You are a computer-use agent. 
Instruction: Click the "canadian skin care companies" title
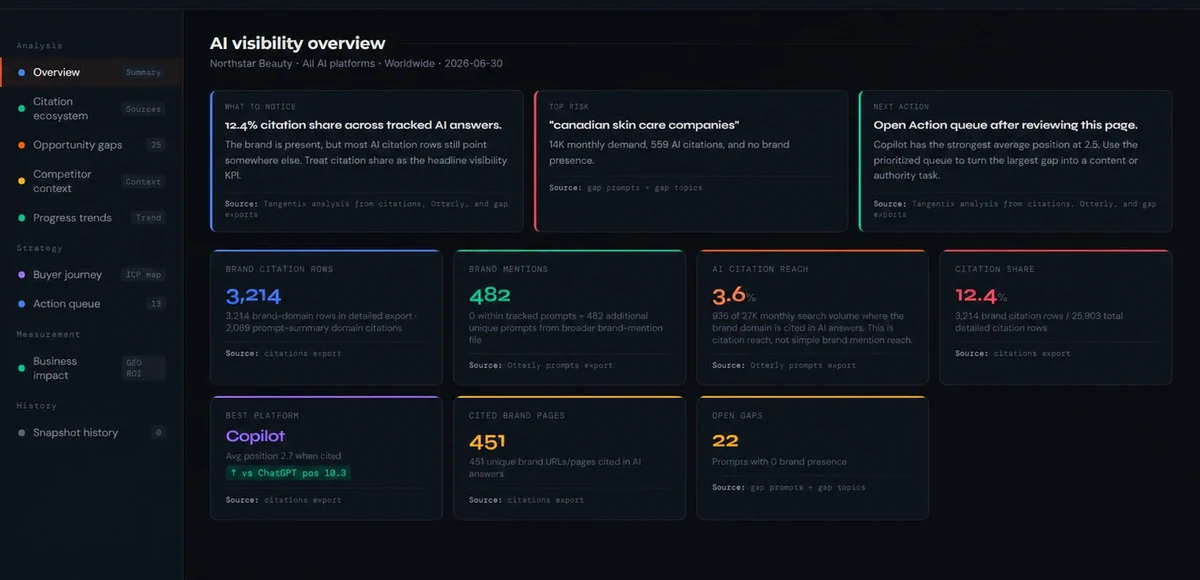(643, 125)
